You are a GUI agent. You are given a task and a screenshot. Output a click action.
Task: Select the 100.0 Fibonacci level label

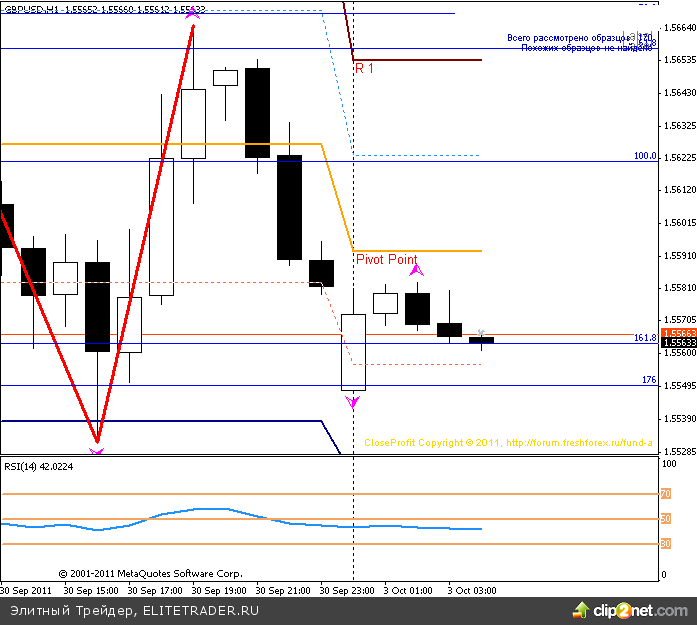pos(644,156)
